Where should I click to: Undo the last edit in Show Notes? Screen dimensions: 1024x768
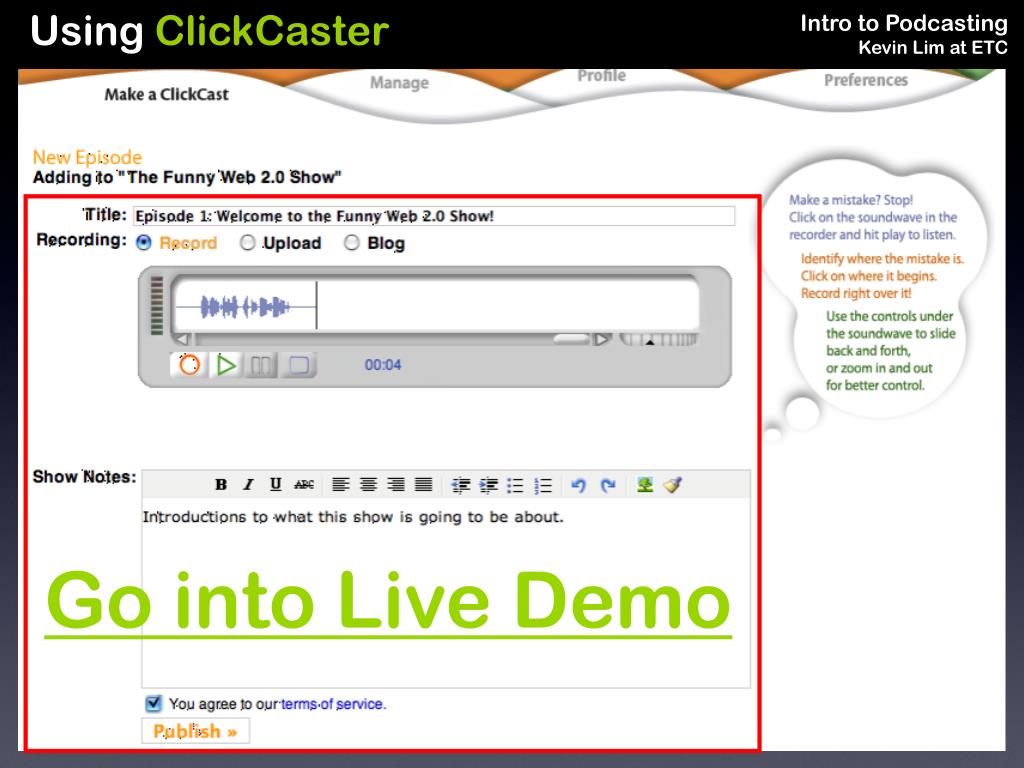(579, 485)
